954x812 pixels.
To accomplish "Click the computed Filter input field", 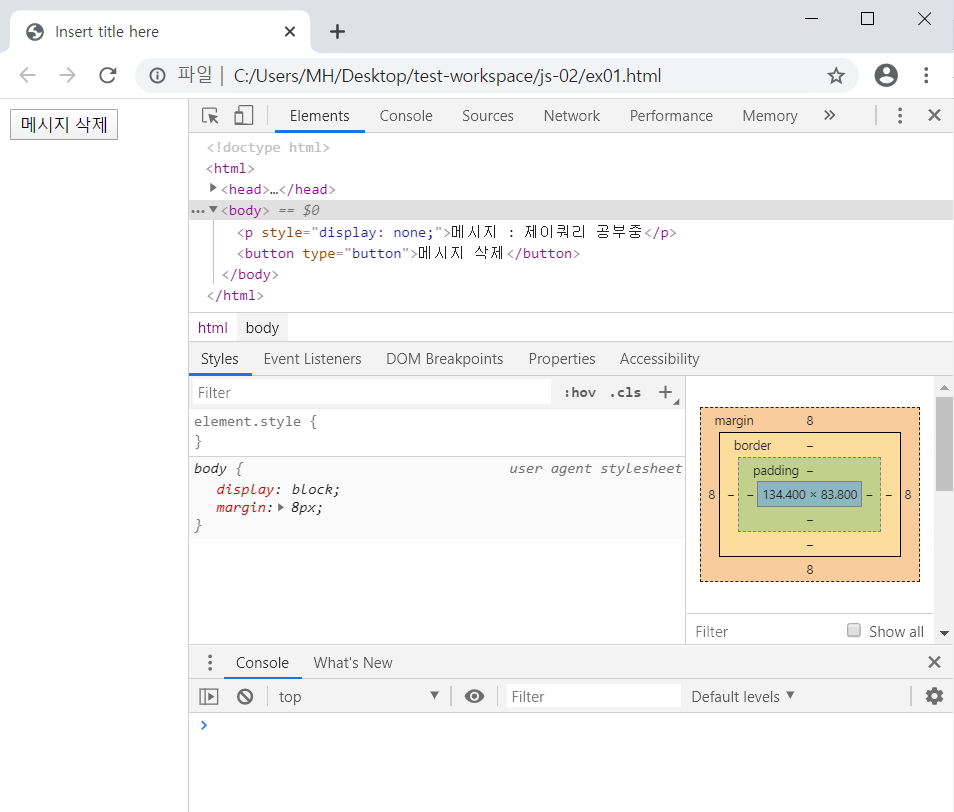I will (x=767, y=631).
